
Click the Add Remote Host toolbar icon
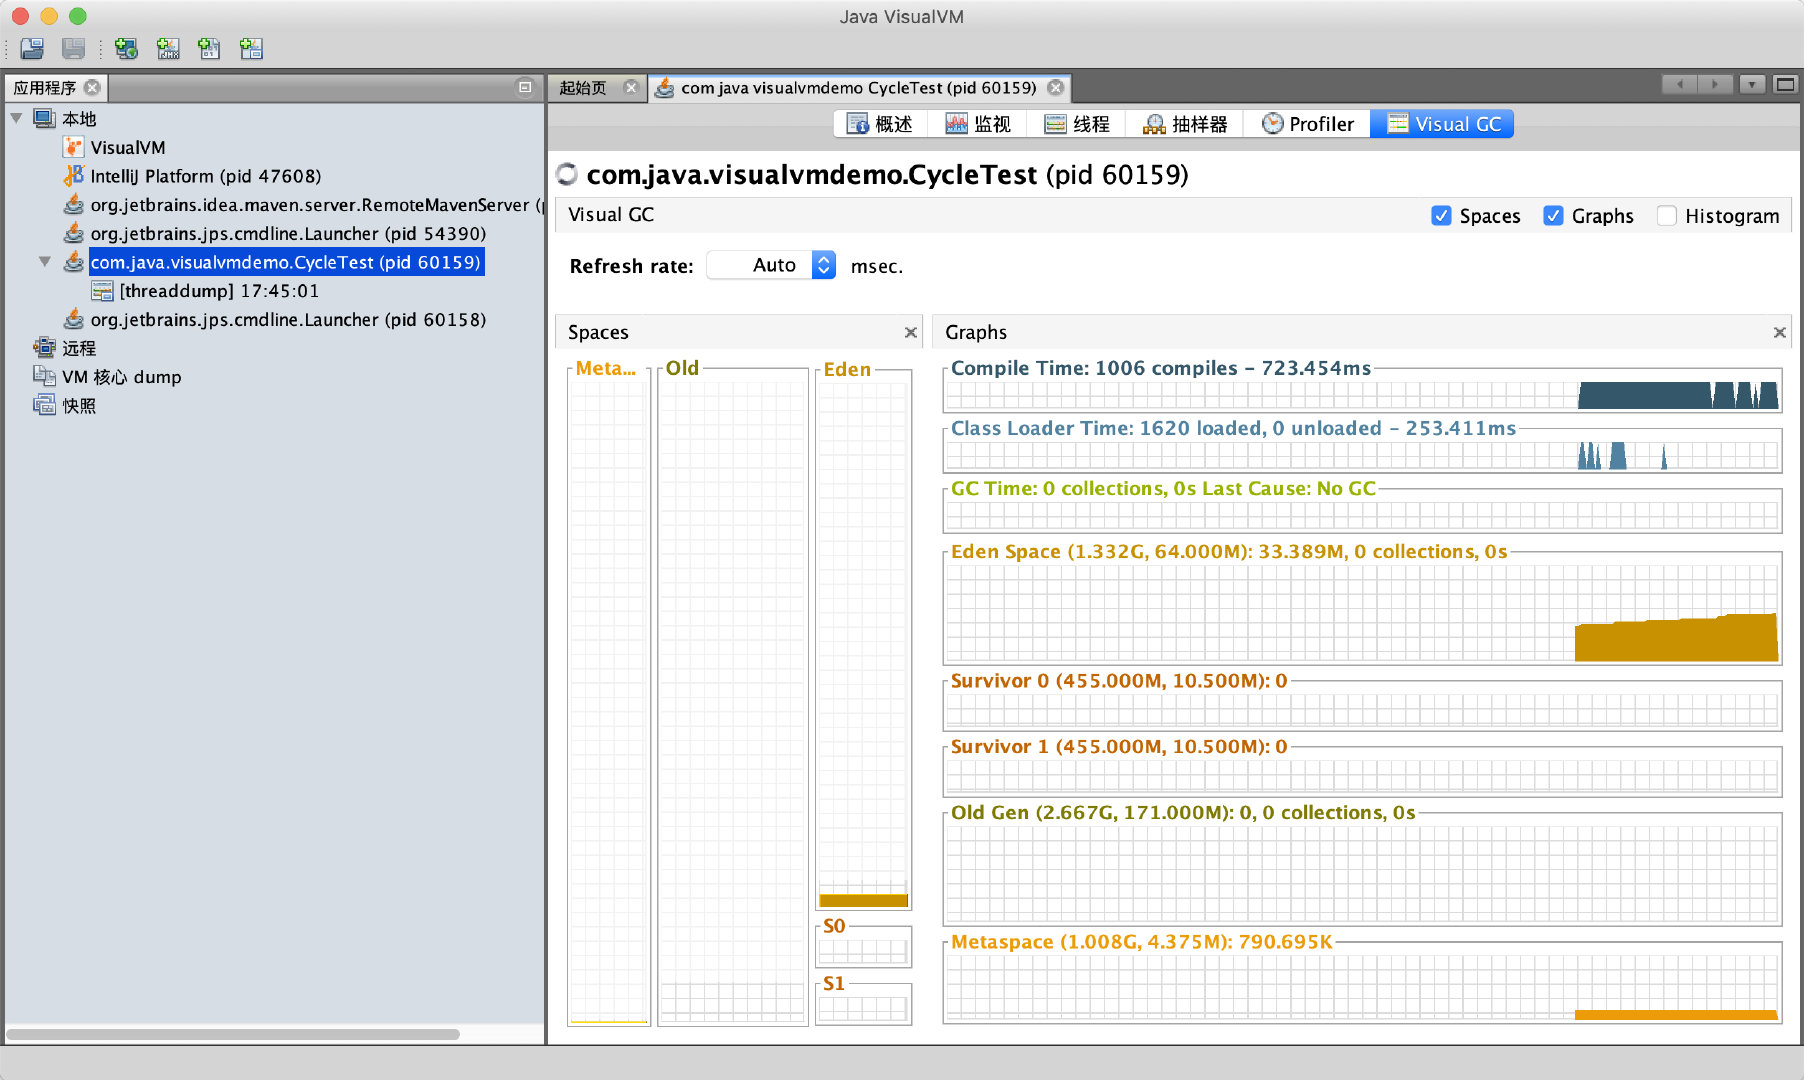(126, 48)
